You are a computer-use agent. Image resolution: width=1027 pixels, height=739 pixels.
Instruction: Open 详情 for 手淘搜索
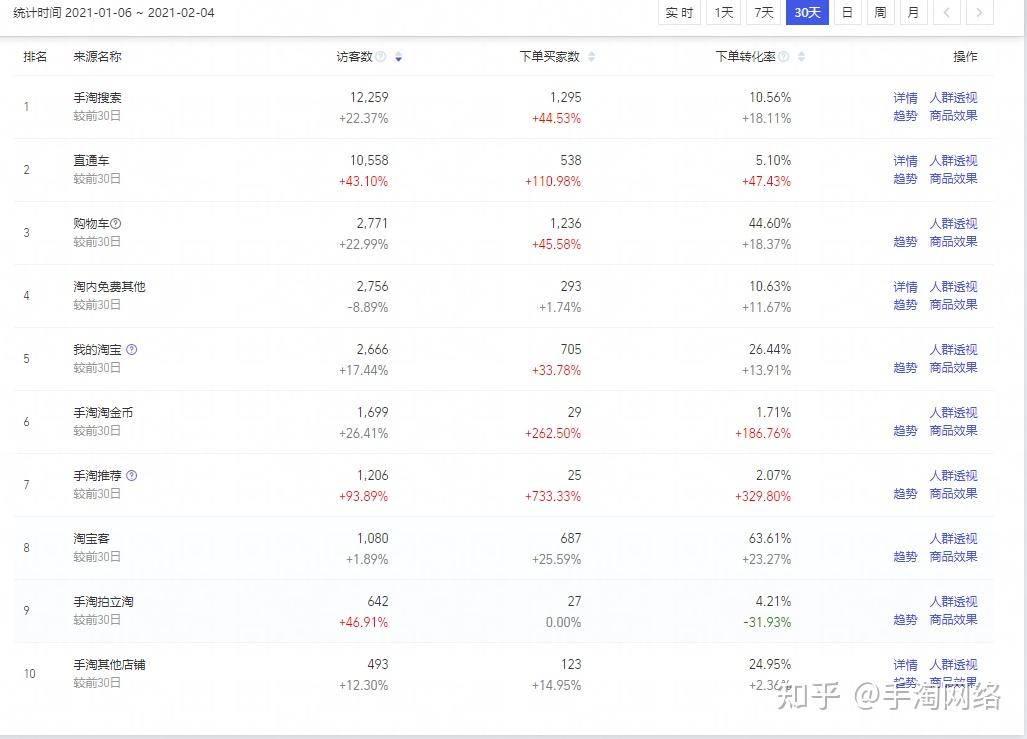(905, 98)
